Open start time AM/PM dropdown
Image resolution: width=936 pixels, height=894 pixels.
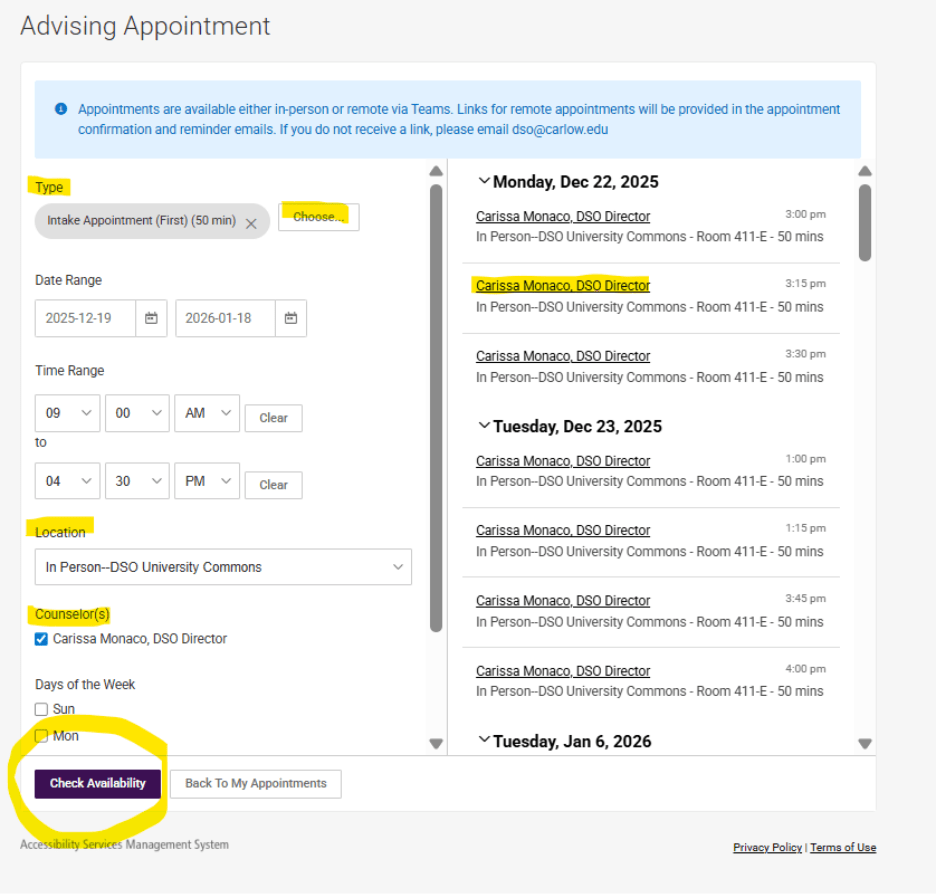coord(207,413)
